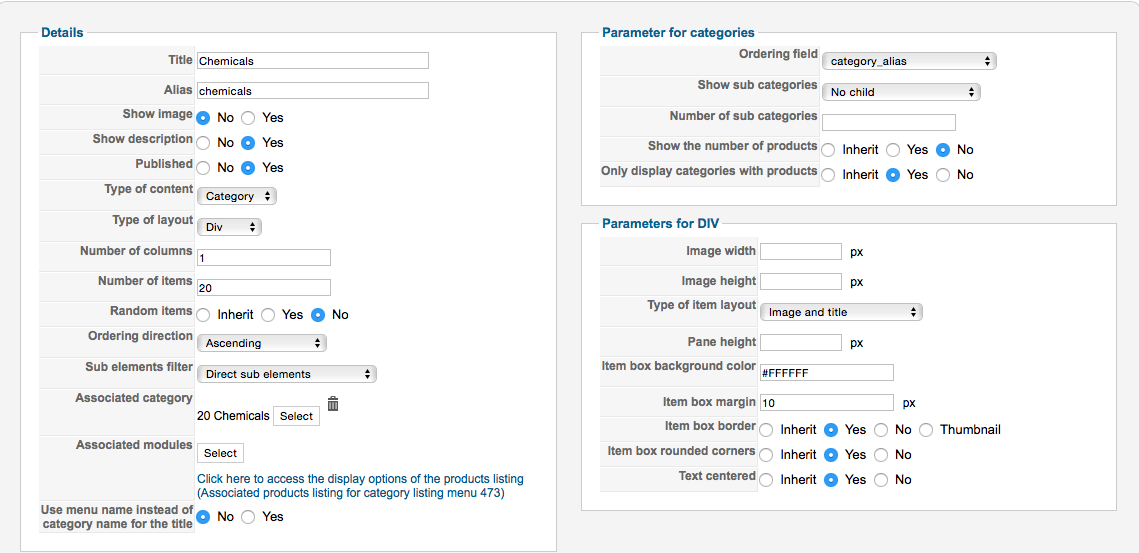Click the Image width input field
1139x553 pixels.
[x=801, y=252]
